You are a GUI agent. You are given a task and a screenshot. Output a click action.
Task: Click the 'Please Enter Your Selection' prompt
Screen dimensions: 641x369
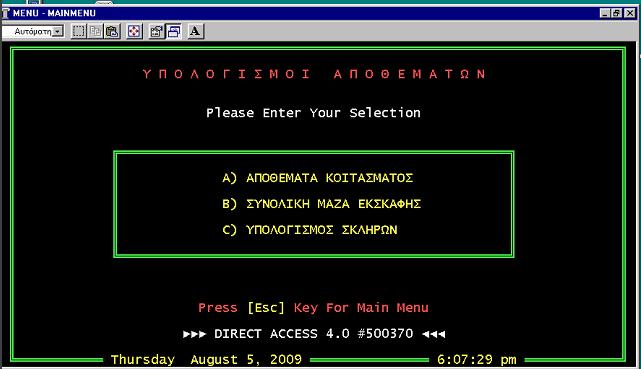tap(313, 113)
